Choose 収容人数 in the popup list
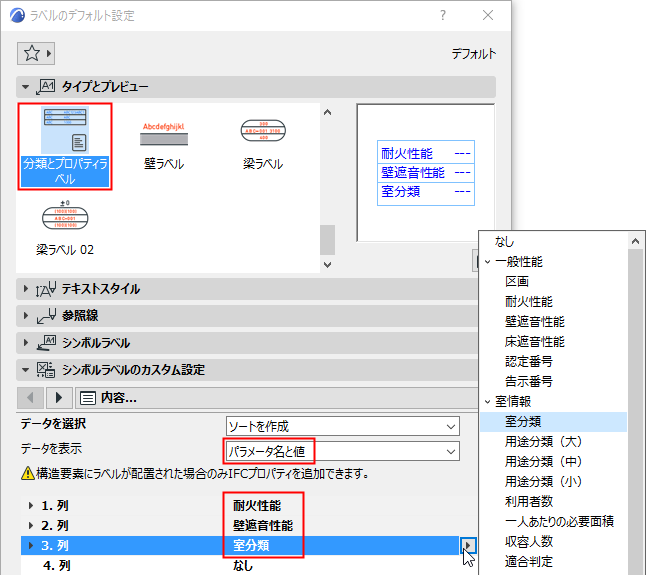Image resolution: width=646 pixels, height=575 pixels. point(529,541)
